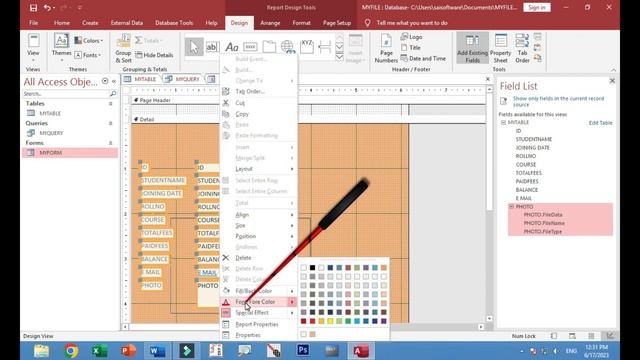Choose the Label (Aa) control tool

click(231, 47)
